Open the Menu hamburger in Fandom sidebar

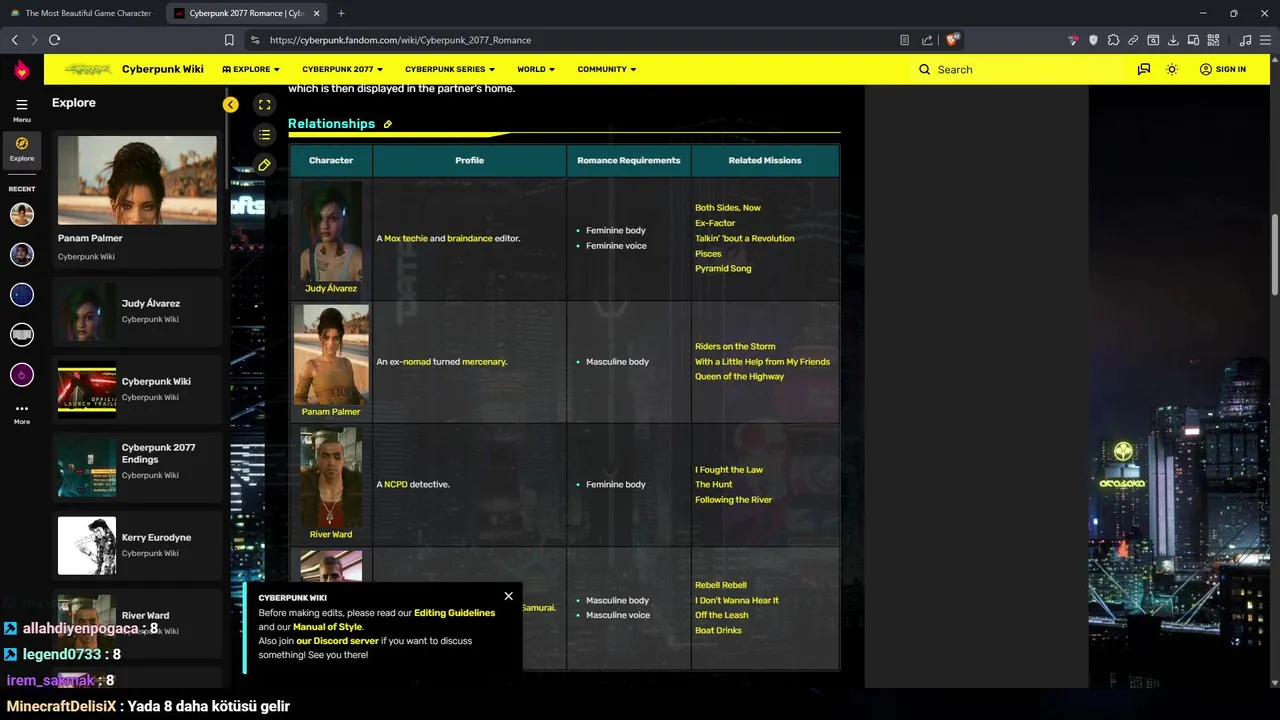tap(22, 109)
